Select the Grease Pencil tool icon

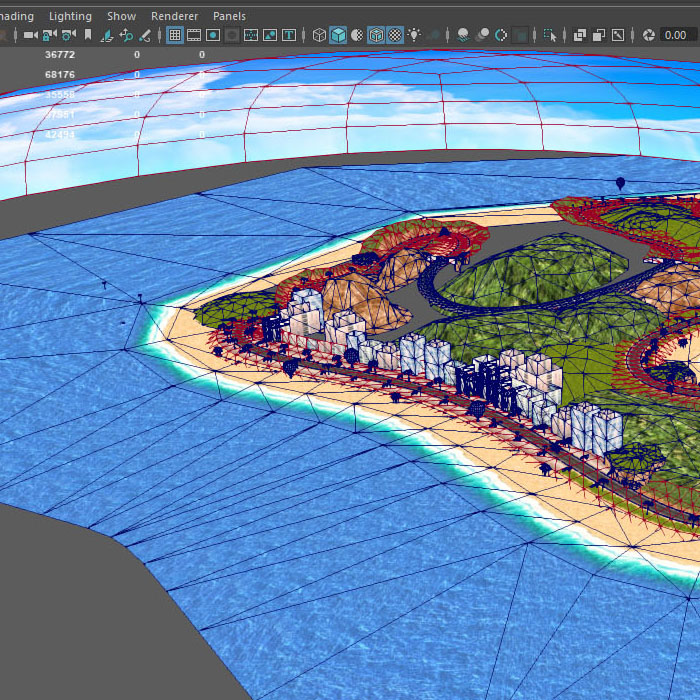145,35
